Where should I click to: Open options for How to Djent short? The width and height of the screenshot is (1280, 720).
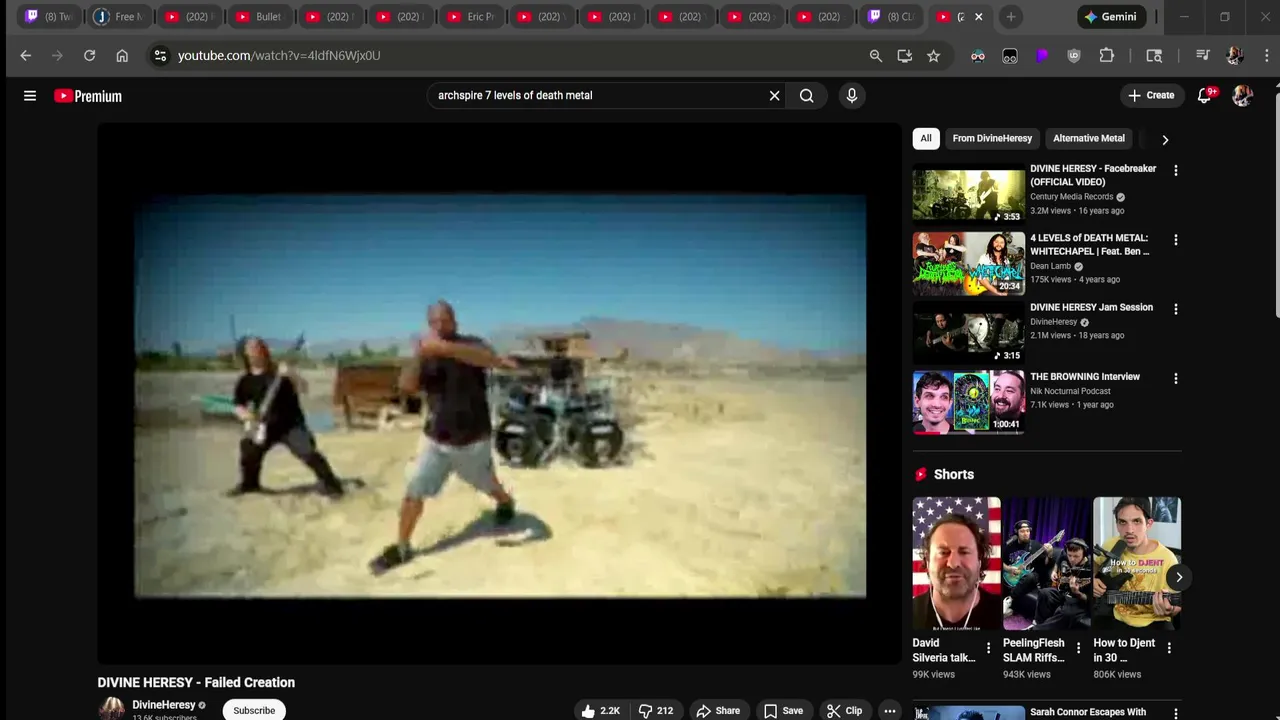click(1169, 648)
